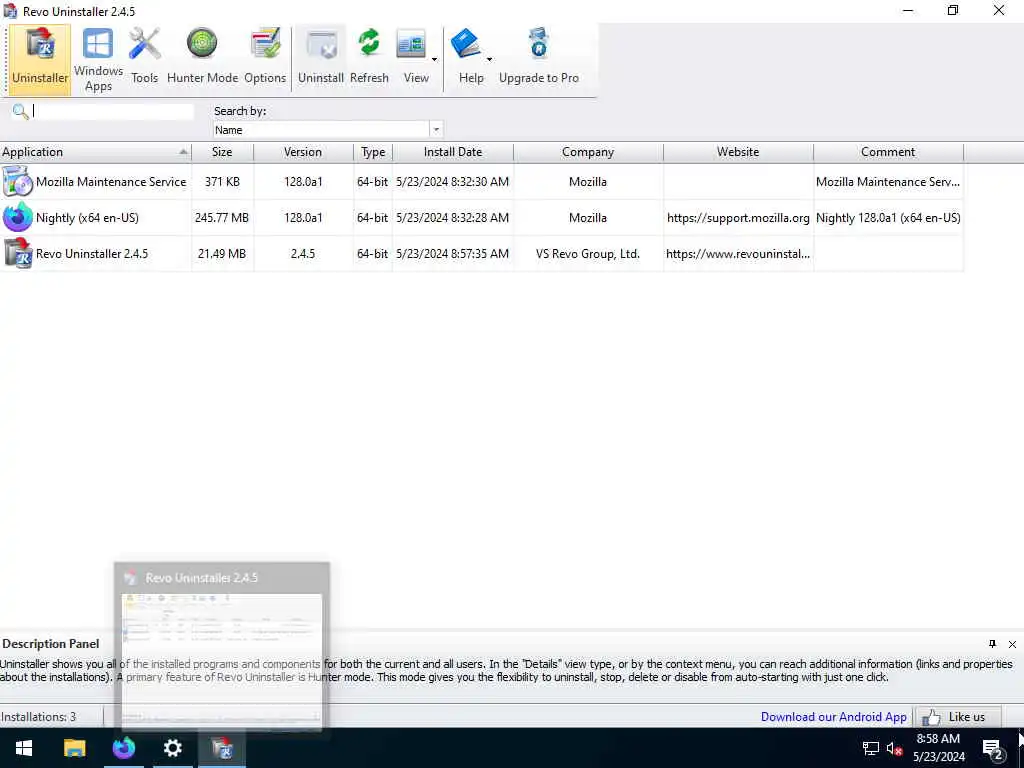Expand the Help dropdown arrow
This screenshot has height=768, width=1024.
[x=489, y=60]
